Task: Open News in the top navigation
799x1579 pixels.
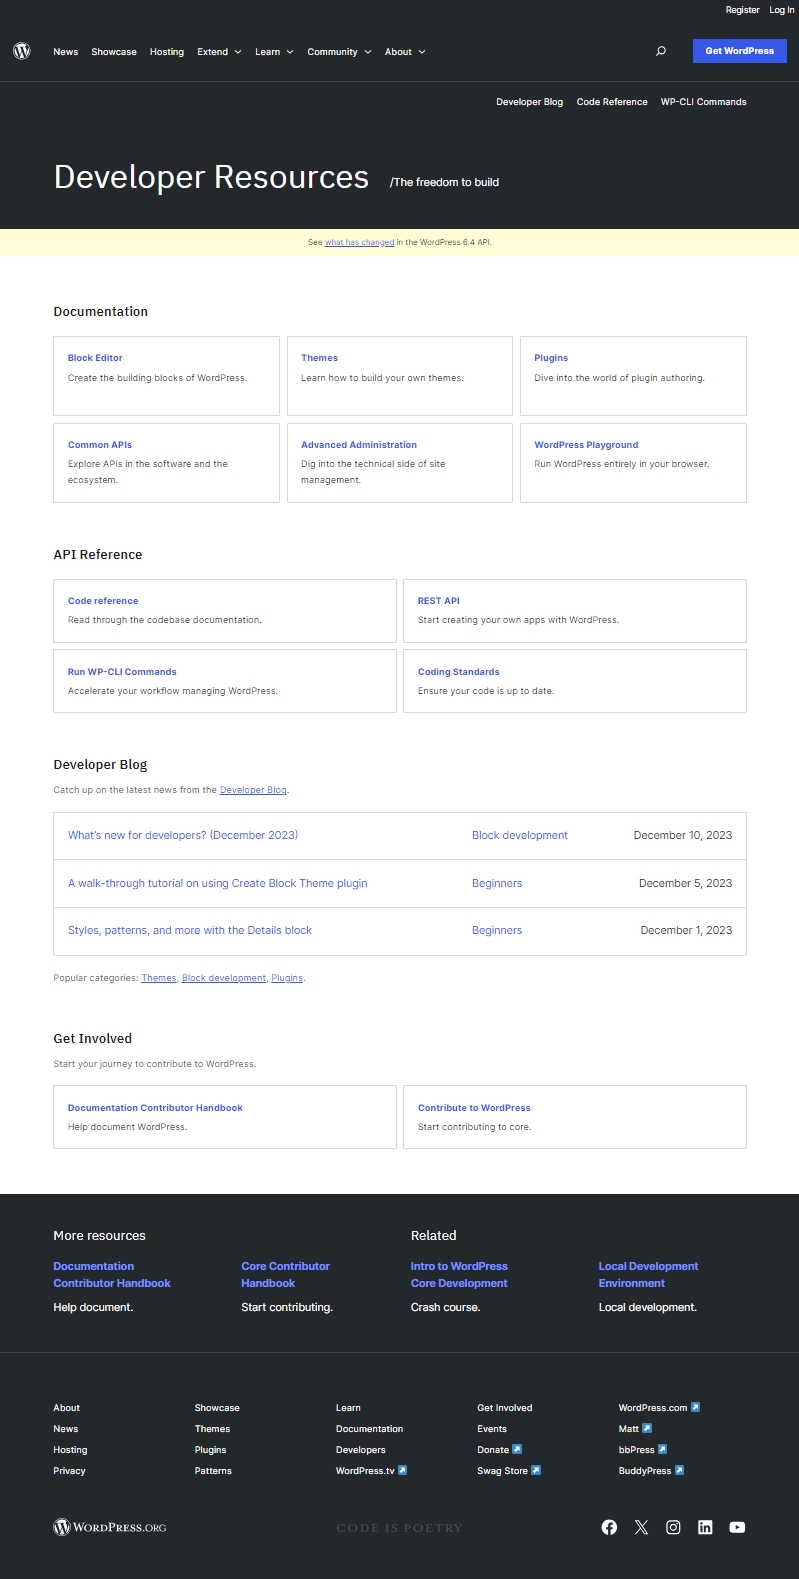Action: (66, 52)
